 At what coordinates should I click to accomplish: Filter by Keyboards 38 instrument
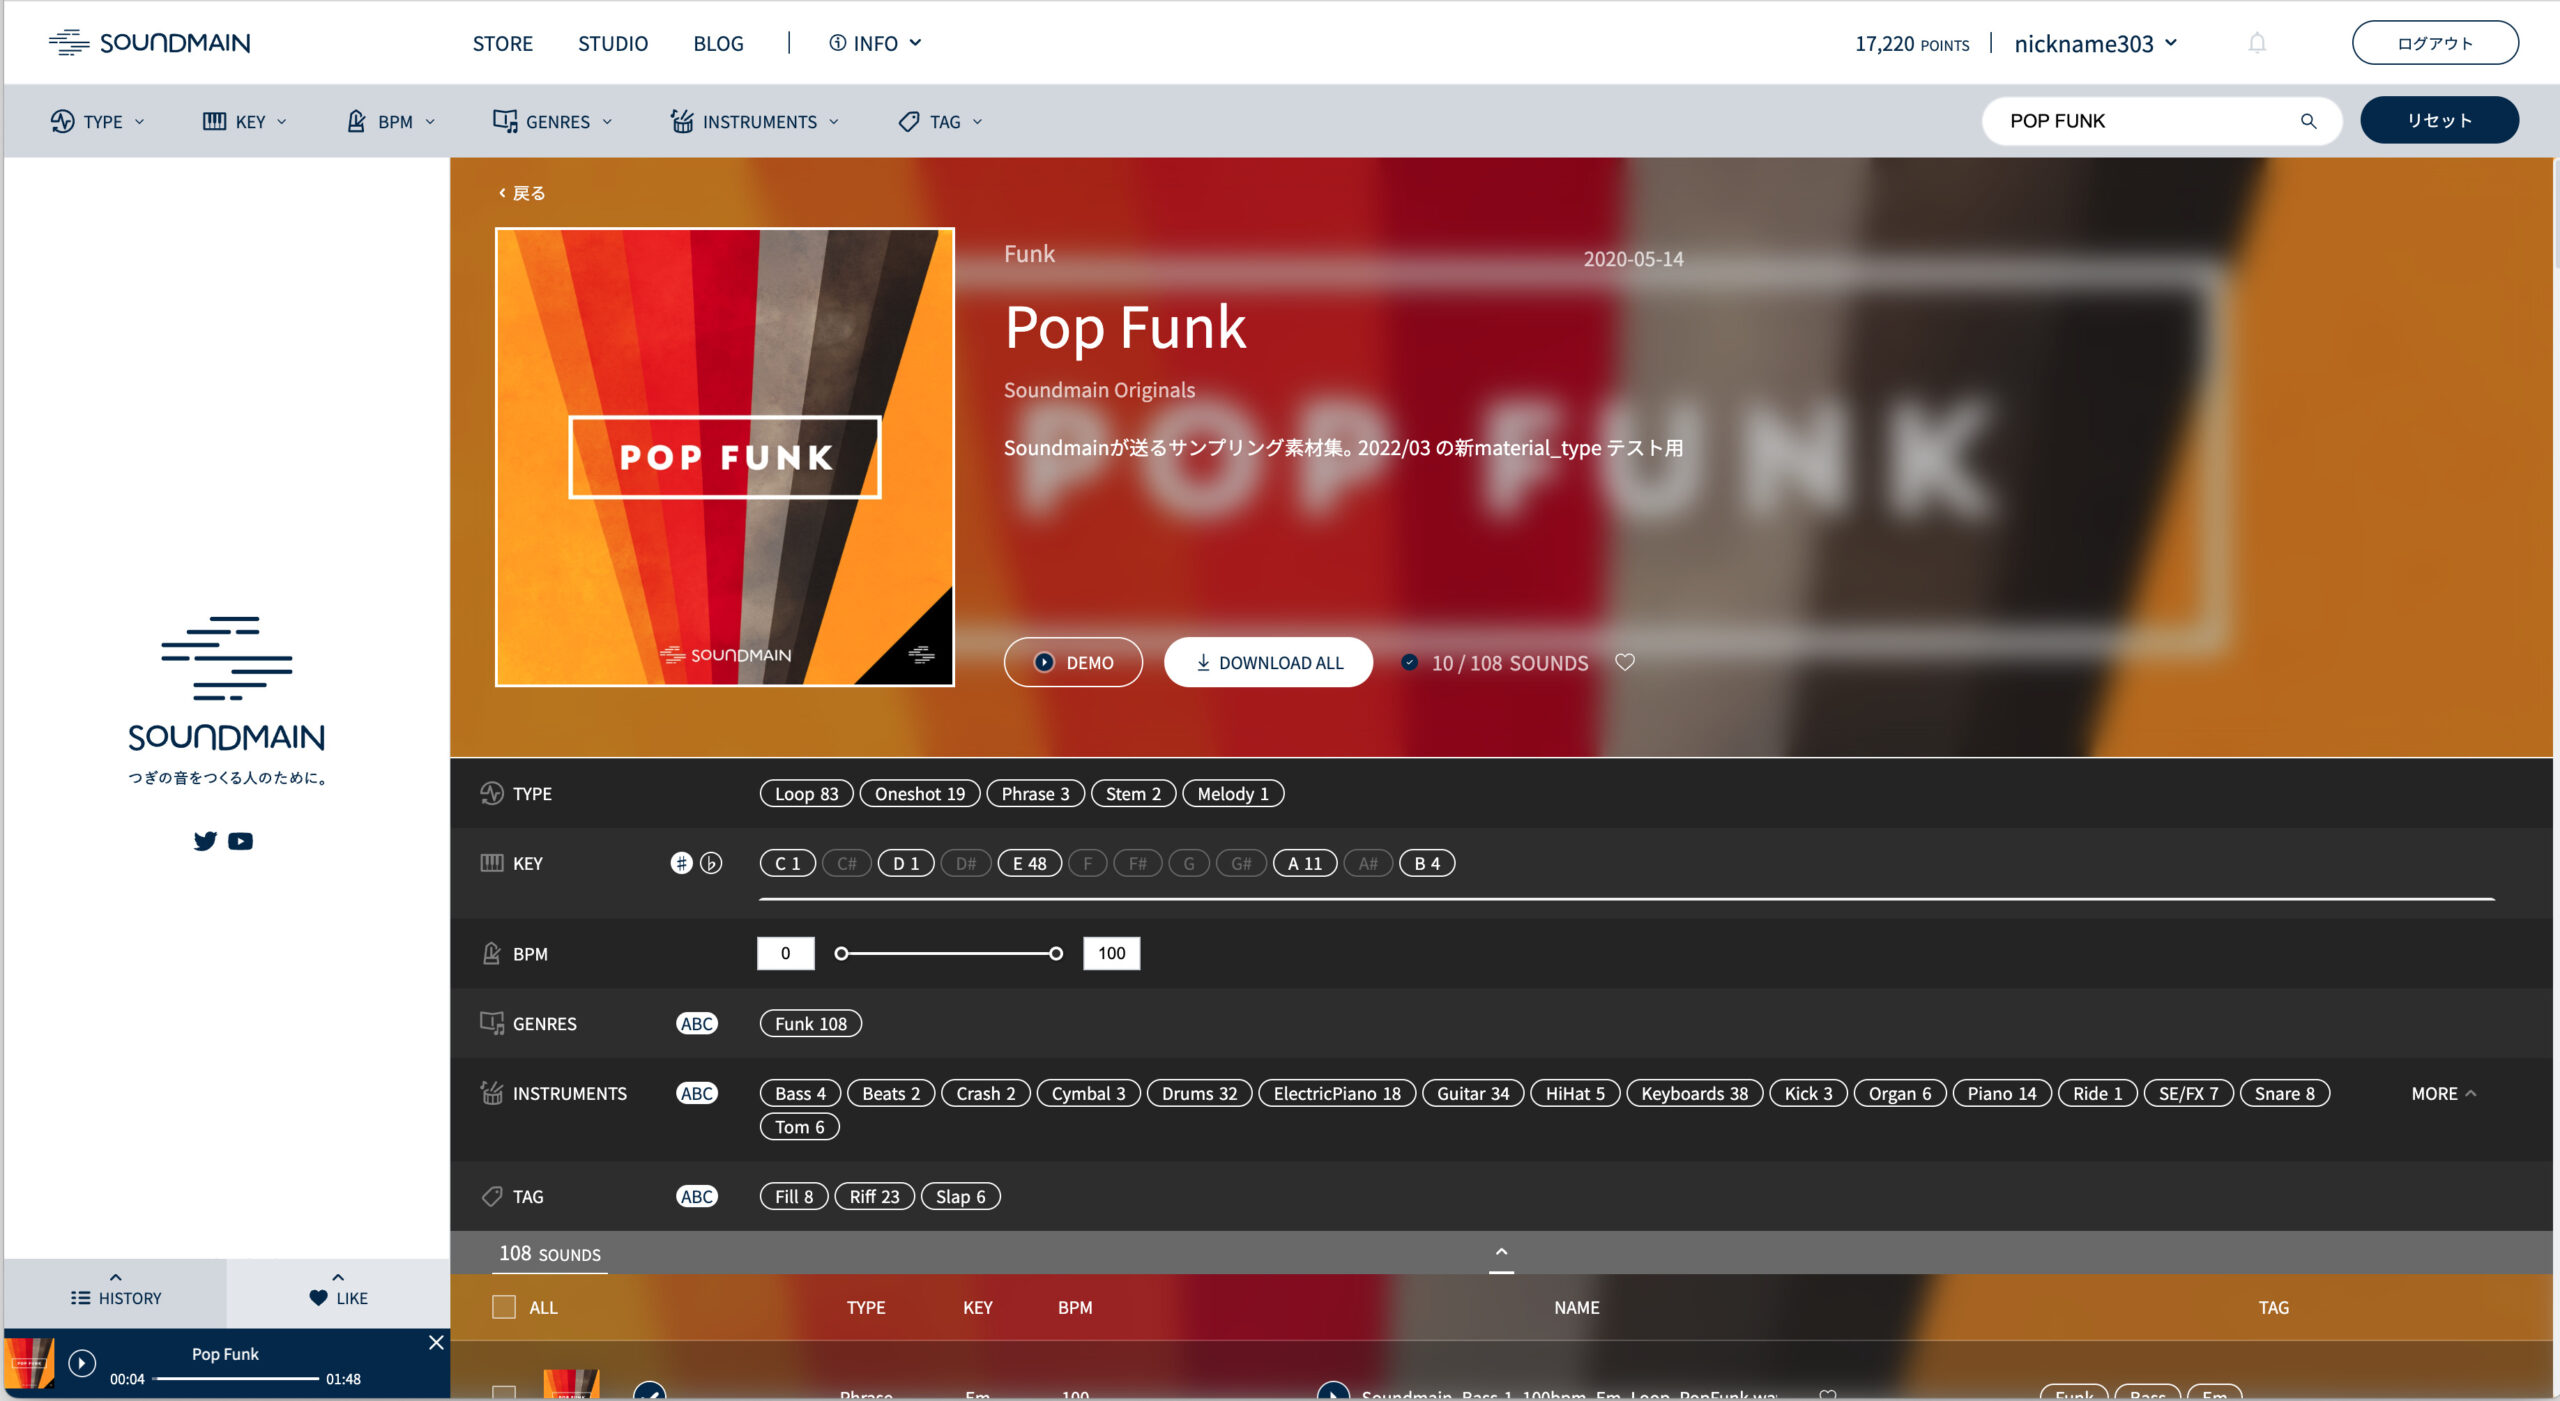click(1694, 1093)
